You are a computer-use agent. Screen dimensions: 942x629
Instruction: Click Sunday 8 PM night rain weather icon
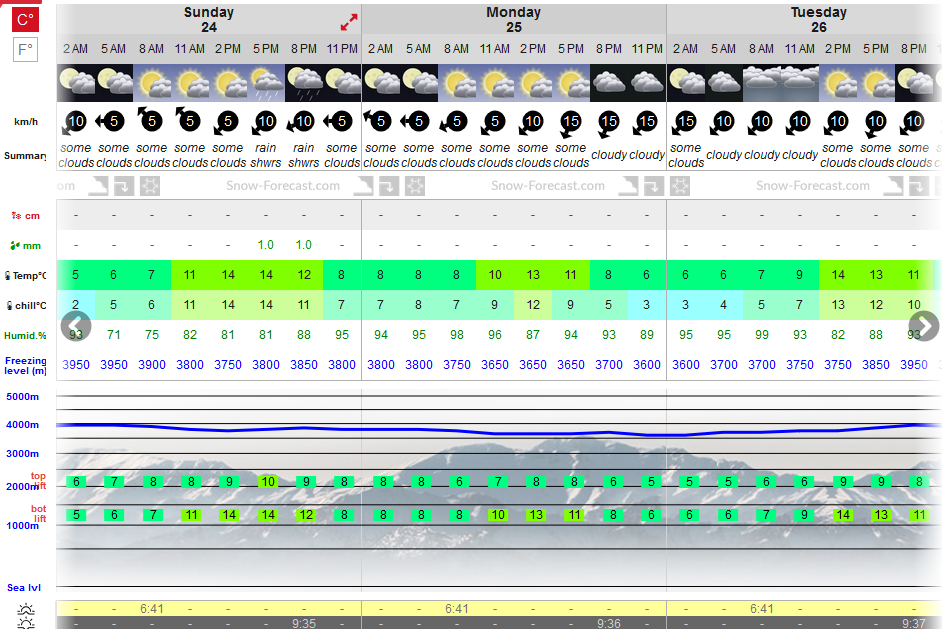304,83
